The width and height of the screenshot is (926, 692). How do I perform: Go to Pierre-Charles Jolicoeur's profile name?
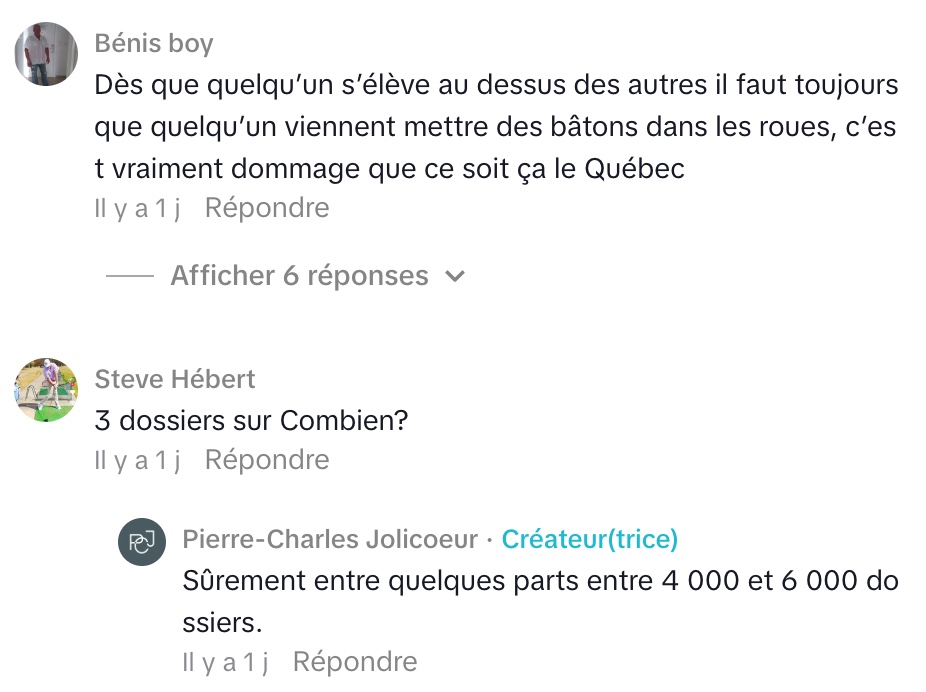pyautogui.click(x=330, y=540)
